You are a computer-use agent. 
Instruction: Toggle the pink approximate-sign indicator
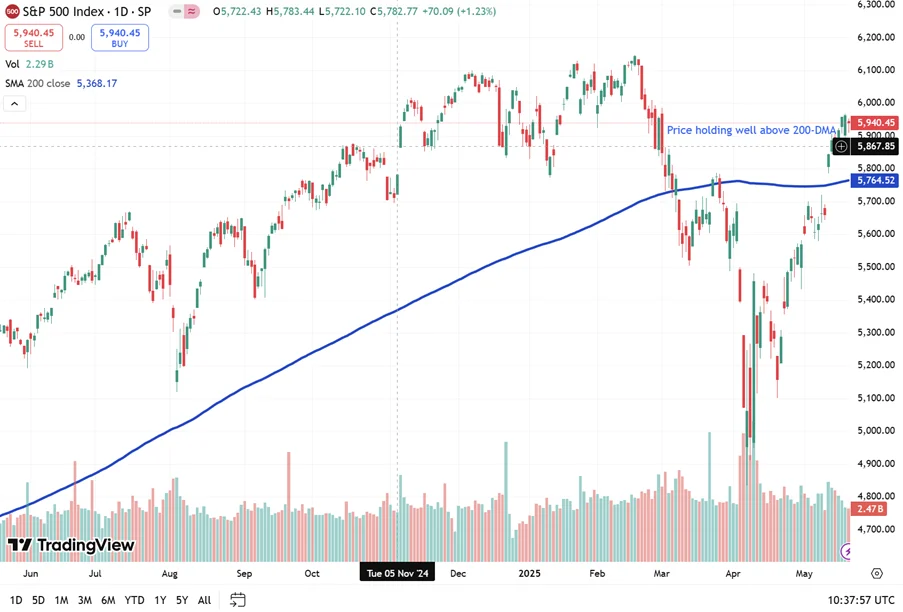pos(192,11)
